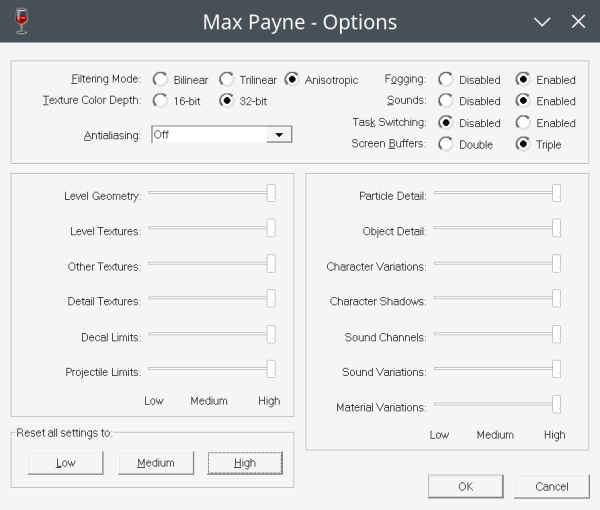
Task: Close the Max Payne Options window
Action: click(x=578, y=21)
